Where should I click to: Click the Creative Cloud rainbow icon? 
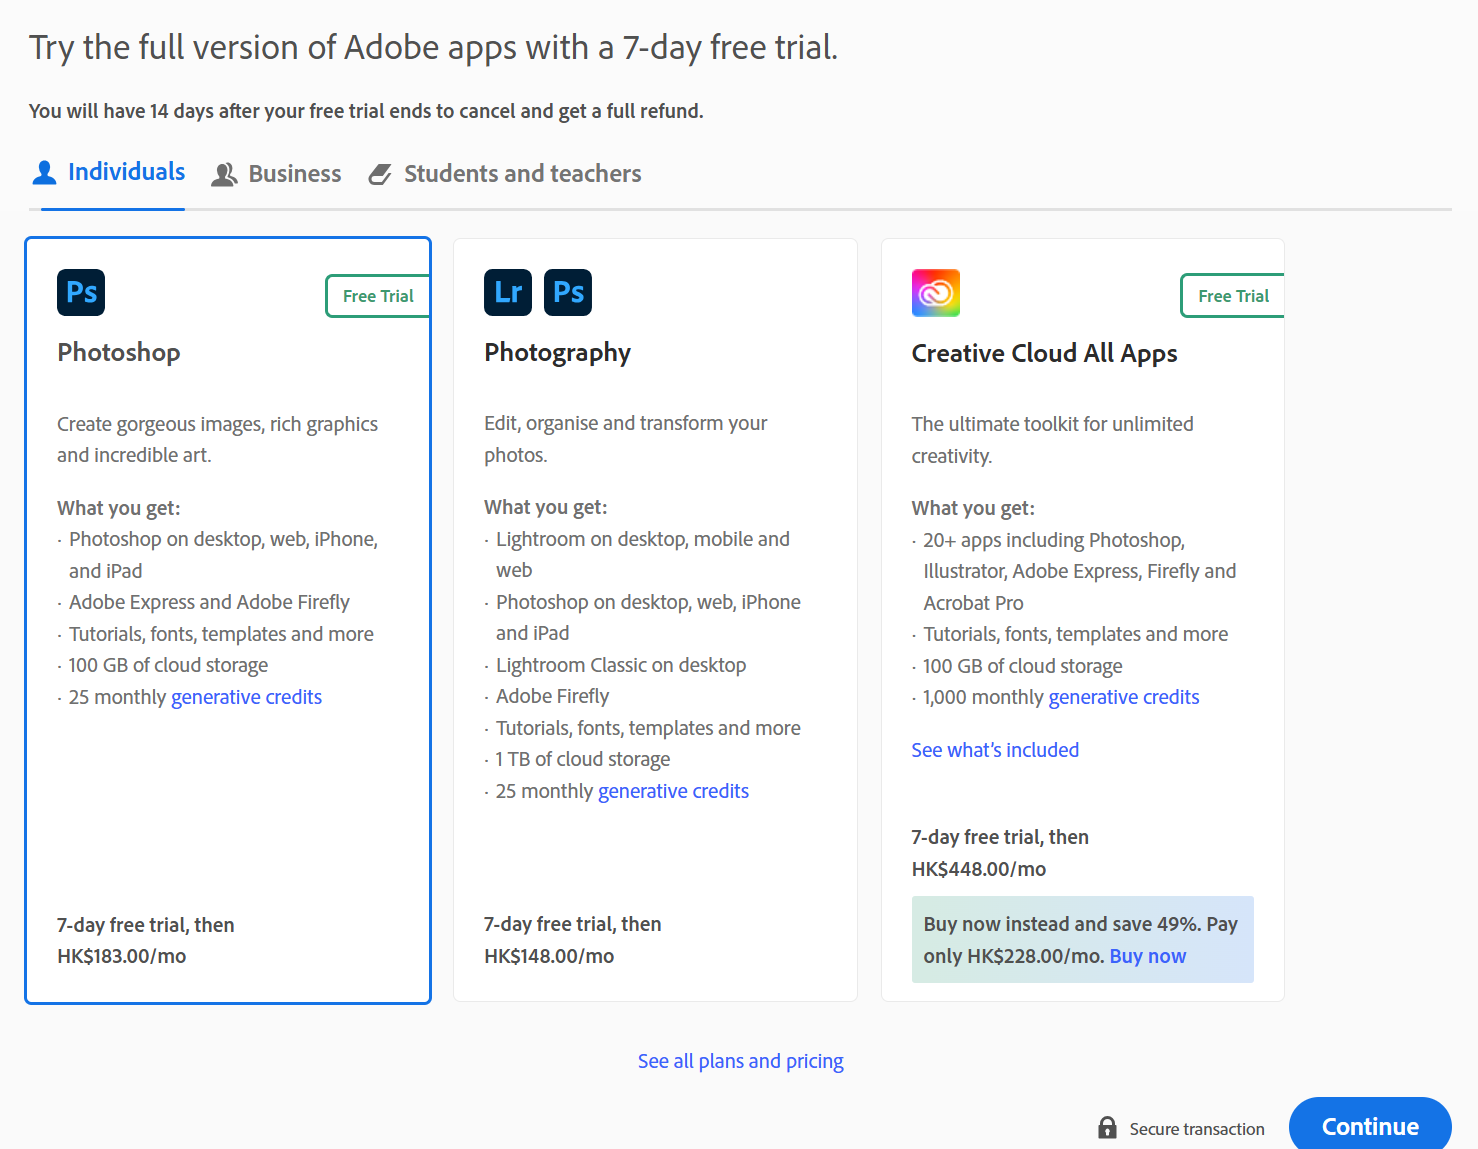tap(936, 293)
